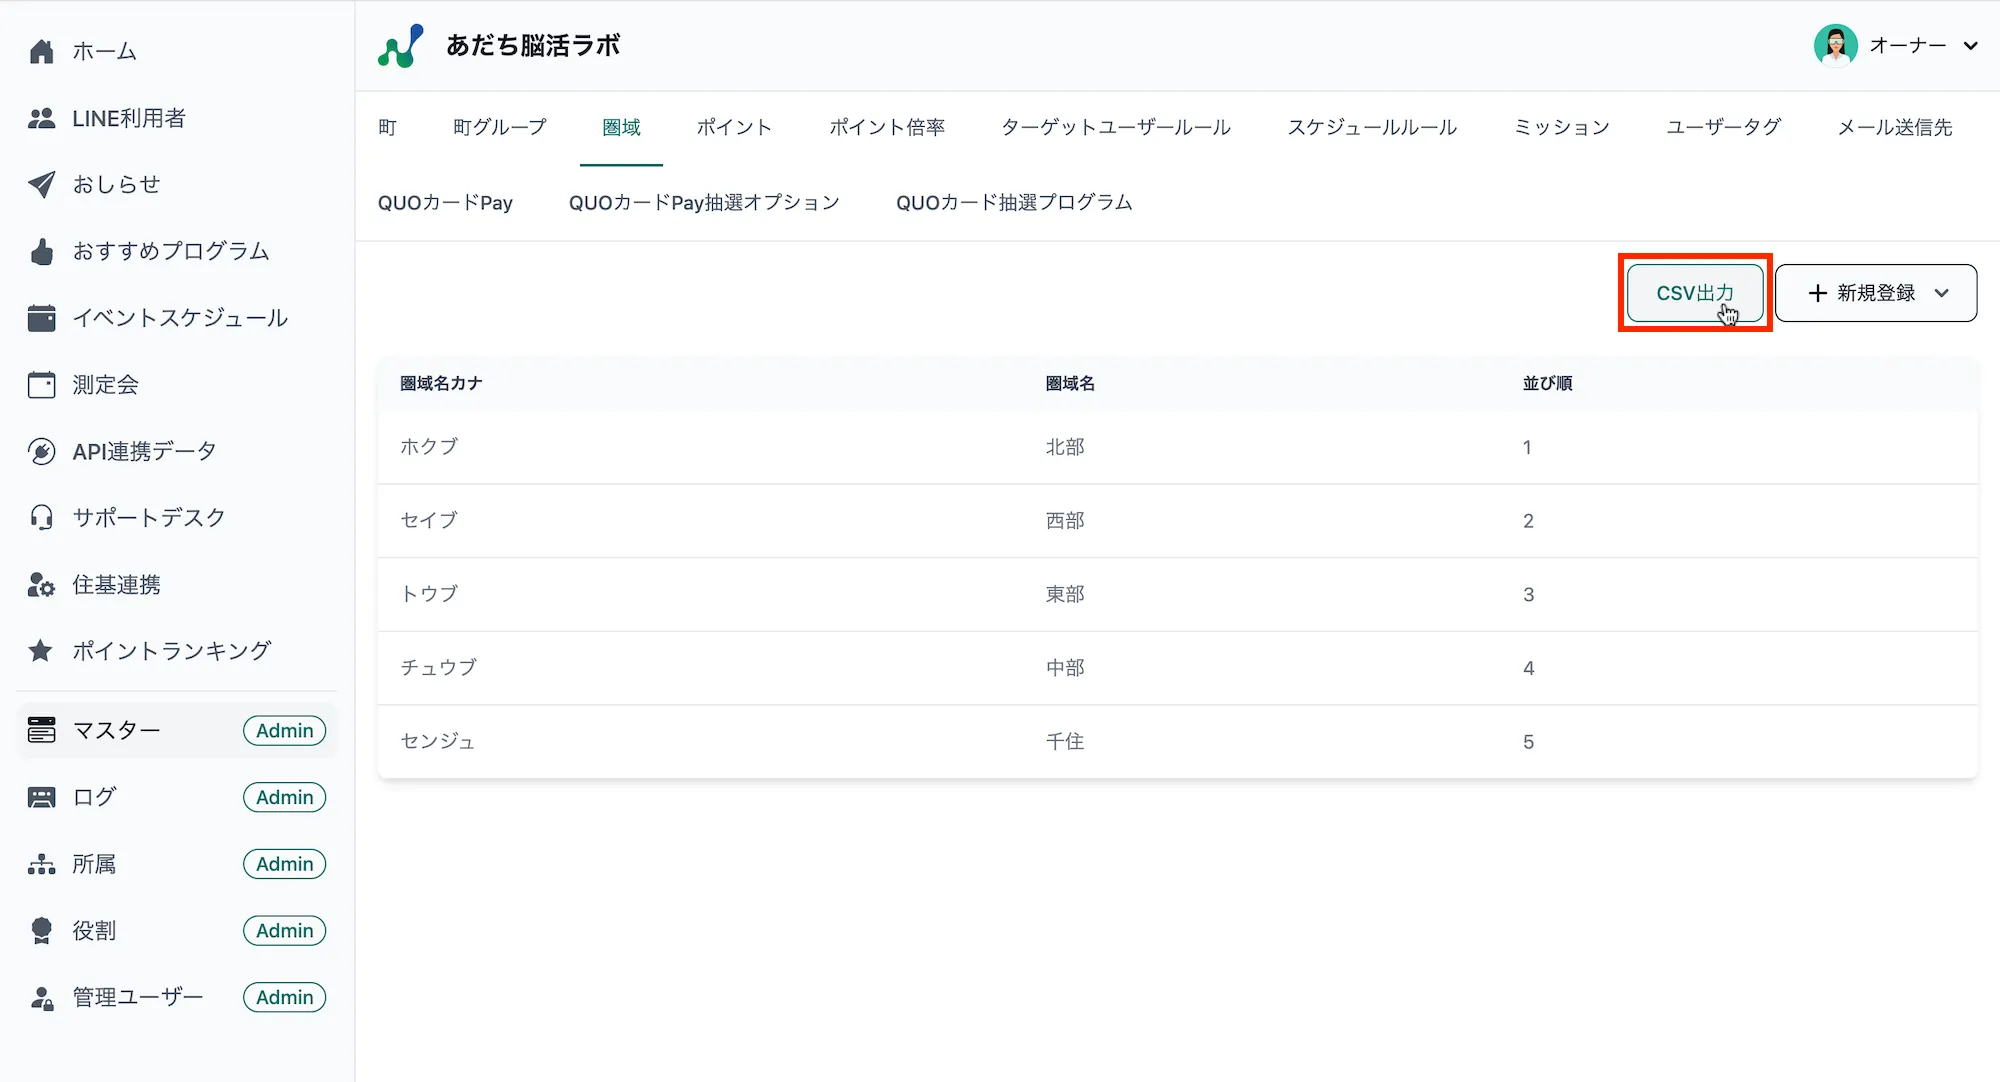Screen dimensions: 2000x1082
Task: Open the QUOカードPay tab
Action: coord(445,202)
